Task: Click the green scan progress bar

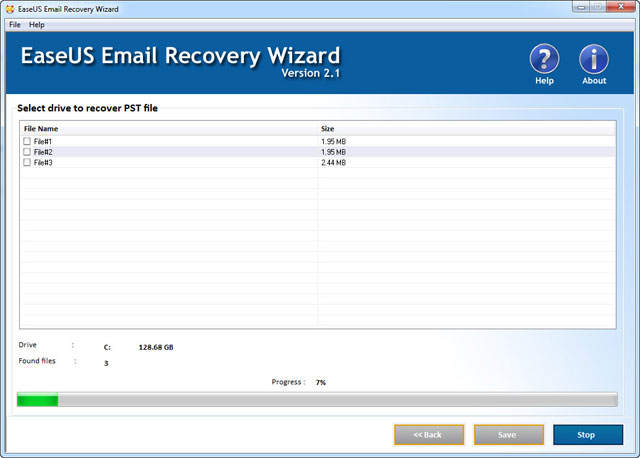Action: click(317, 400)
